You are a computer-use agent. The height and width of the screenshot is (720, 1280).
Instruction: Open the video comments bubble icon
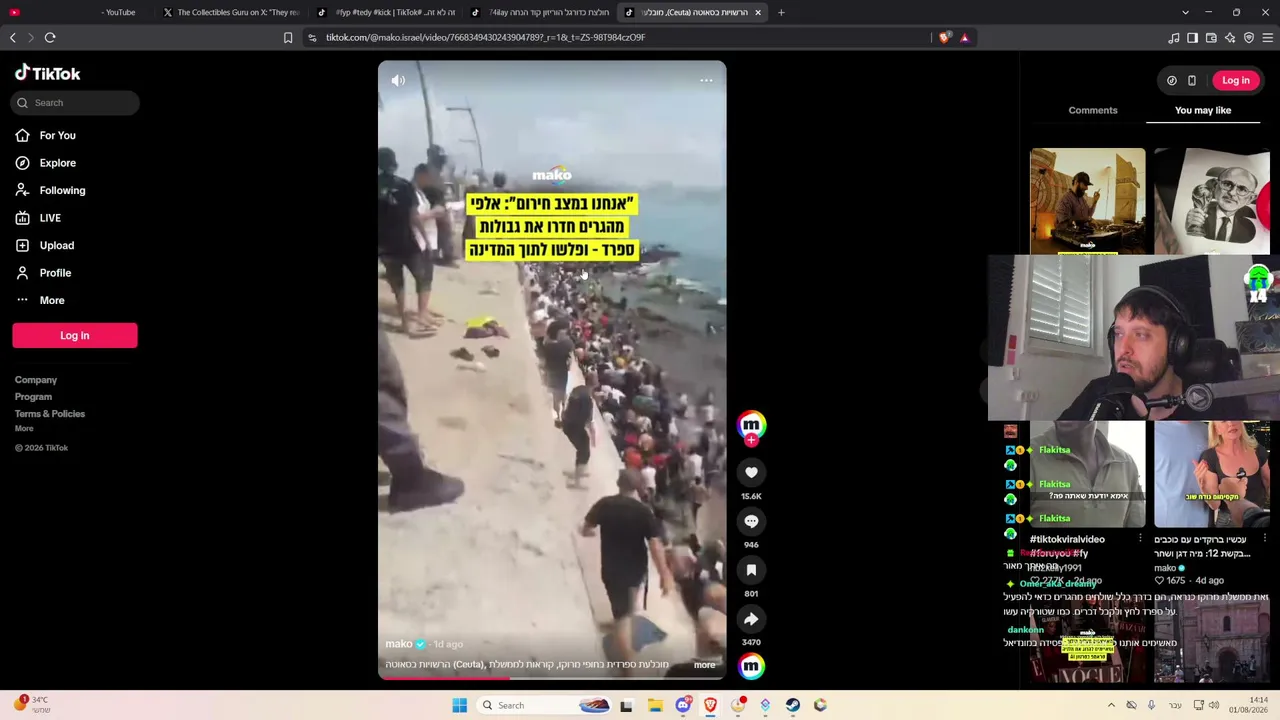tap(751, 521)
